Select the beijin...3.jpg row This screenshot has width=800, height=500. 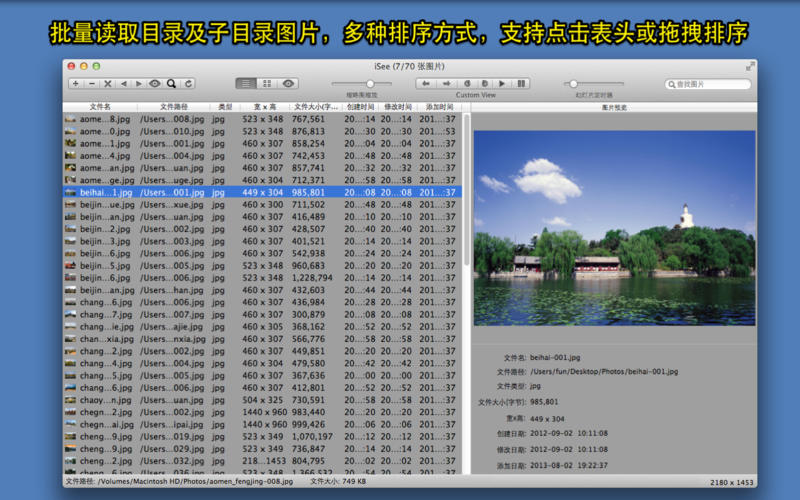click(262, 241)
